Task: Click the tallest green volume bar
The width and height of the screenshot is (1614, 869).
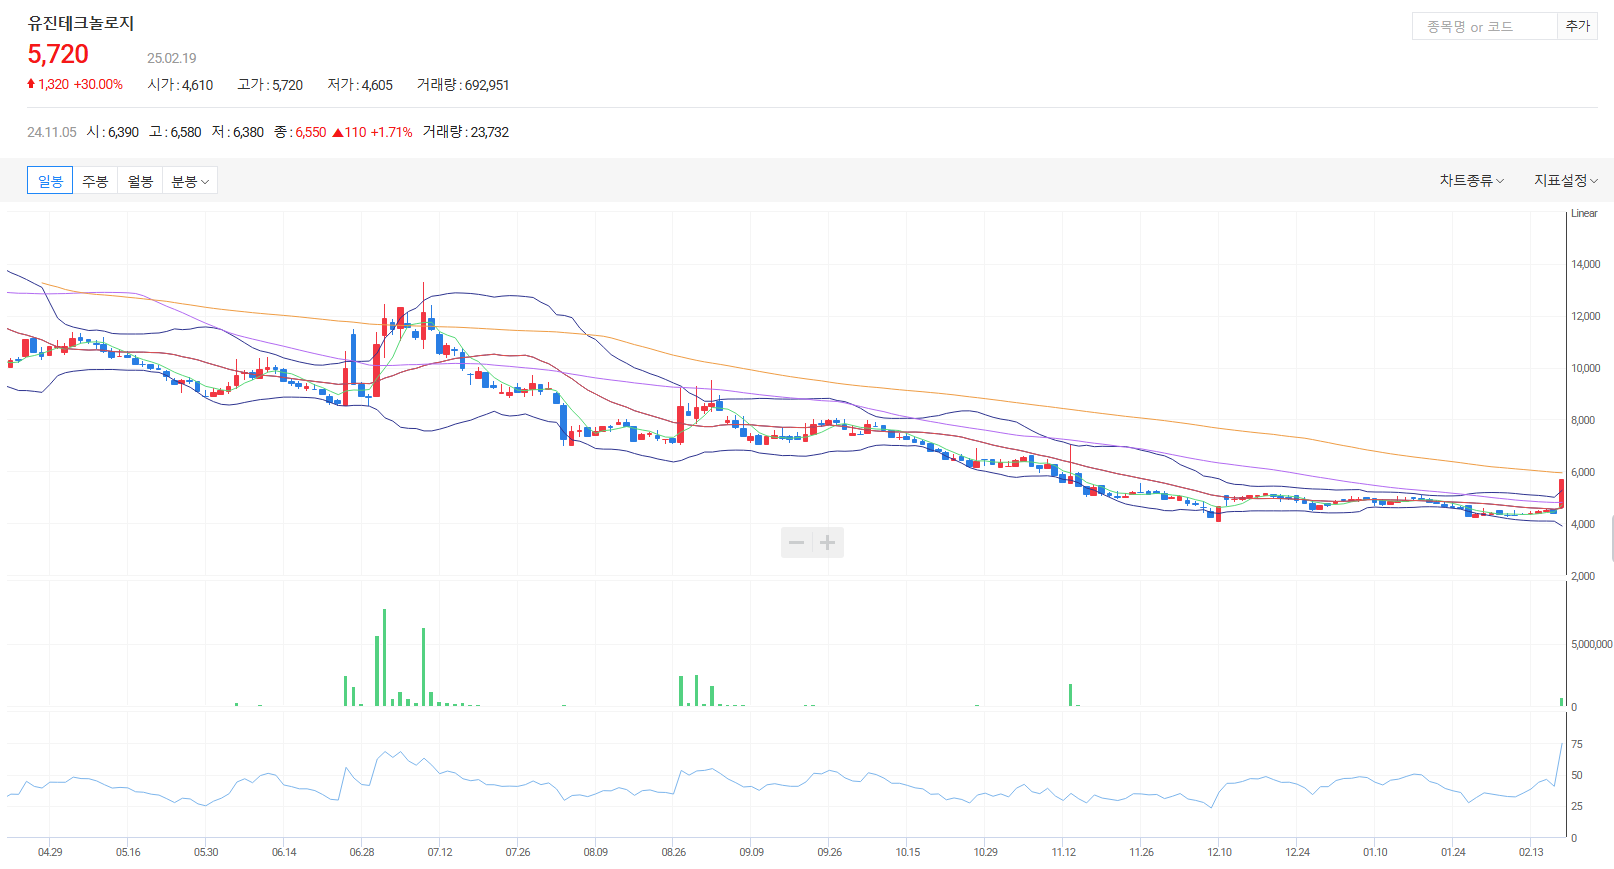Action: point(384,657)
